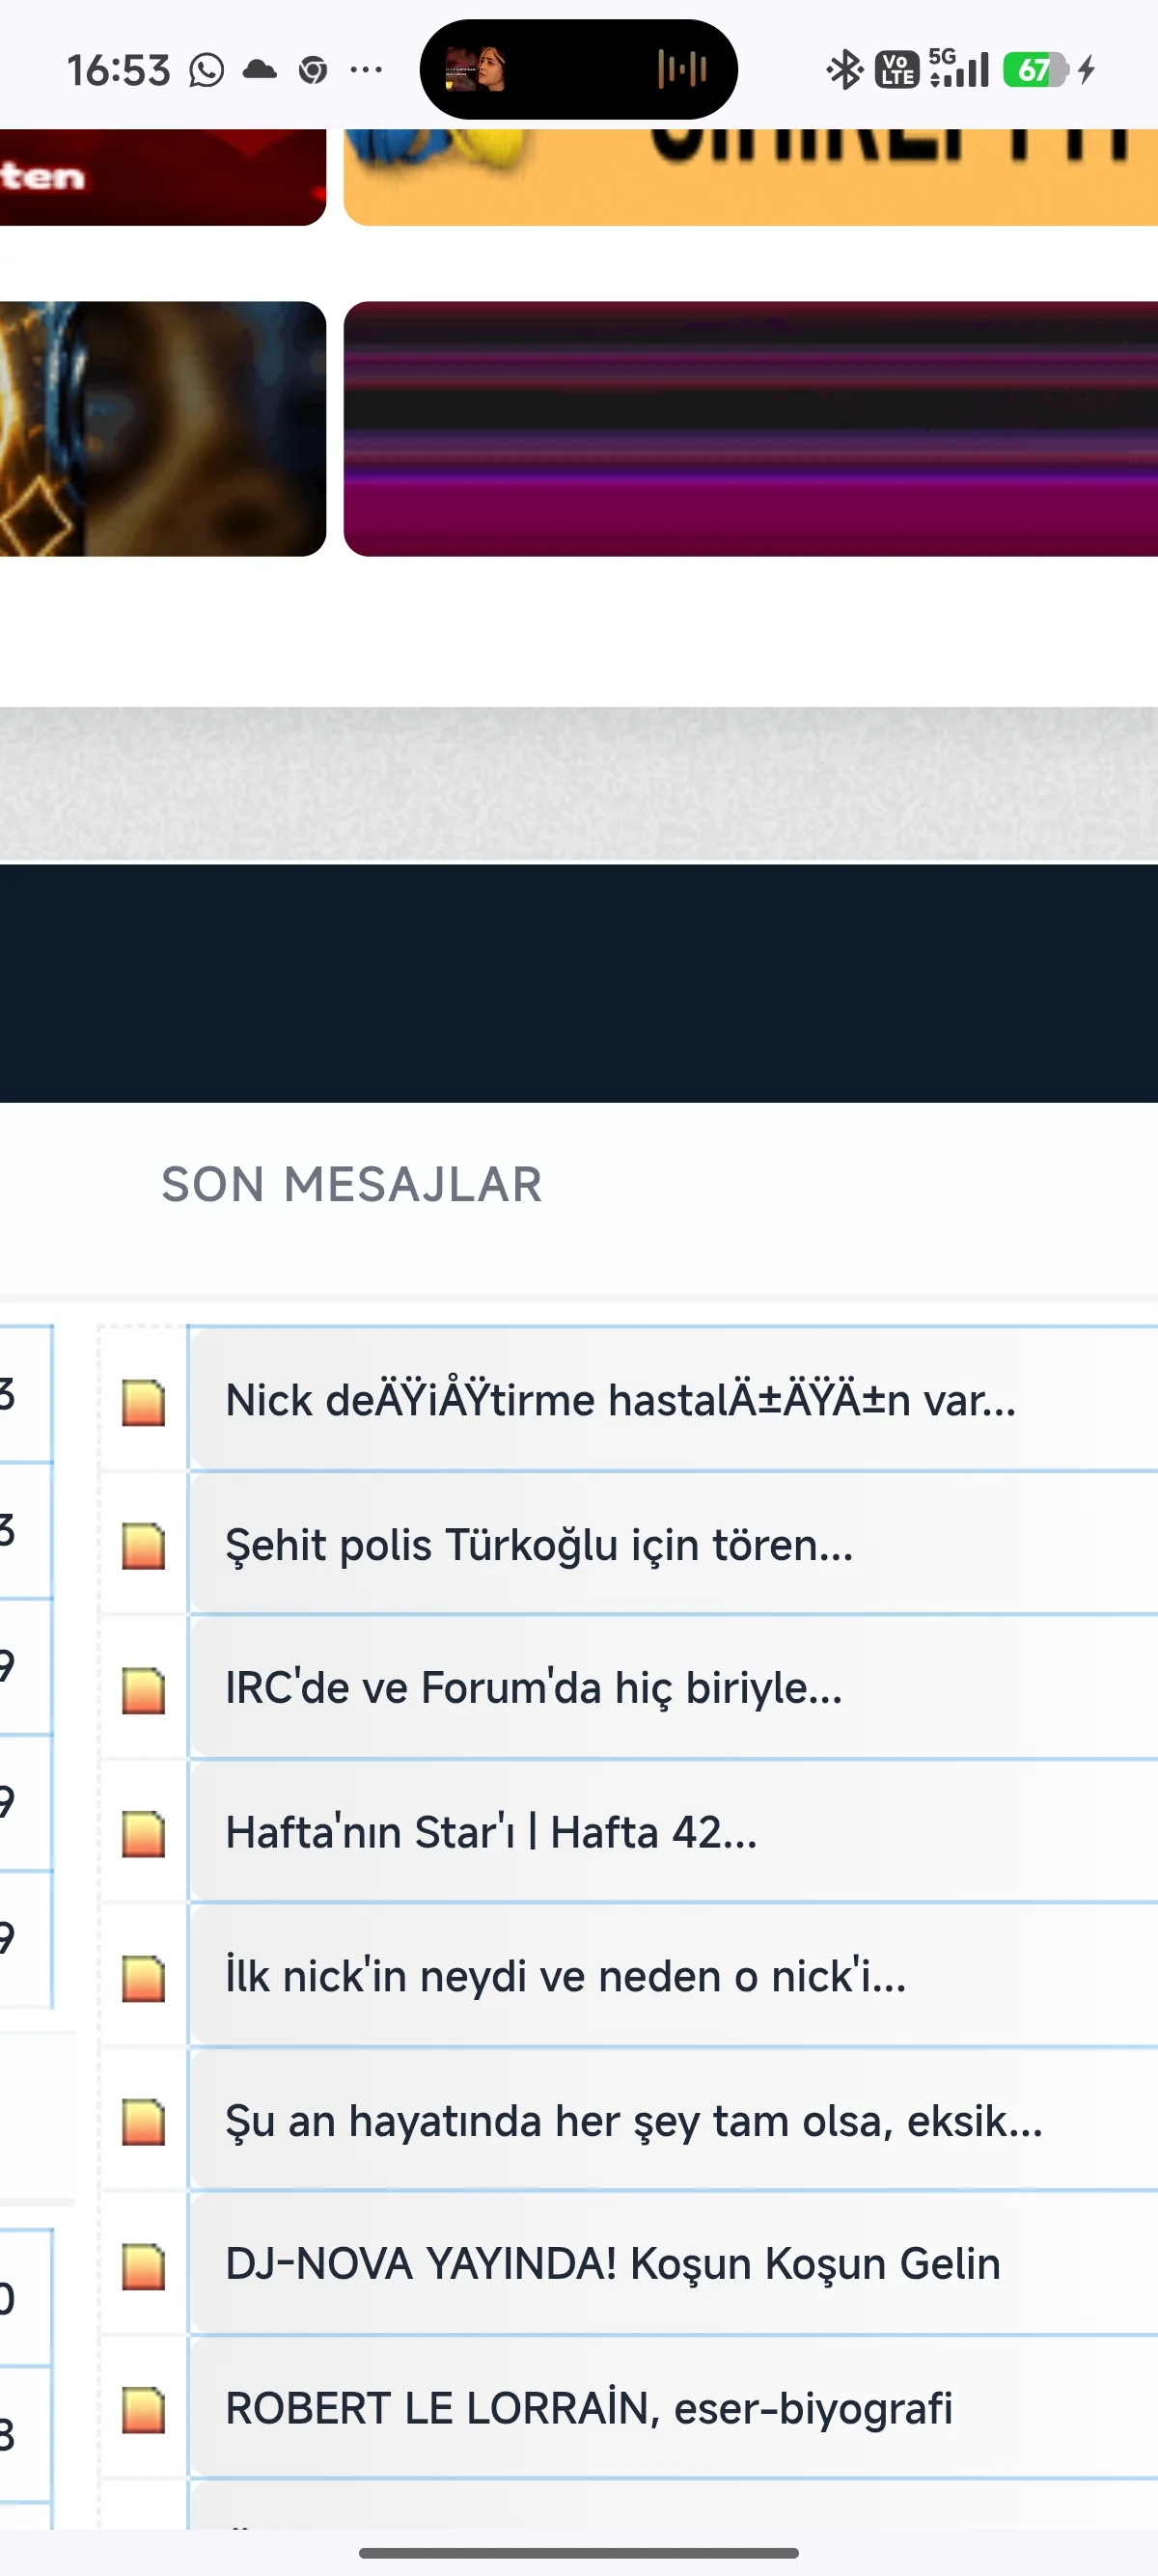The width and height of the screenshot is (1158, 2576).
Task: Tap the three-dots more notifications icon
Action: (366, 70)
